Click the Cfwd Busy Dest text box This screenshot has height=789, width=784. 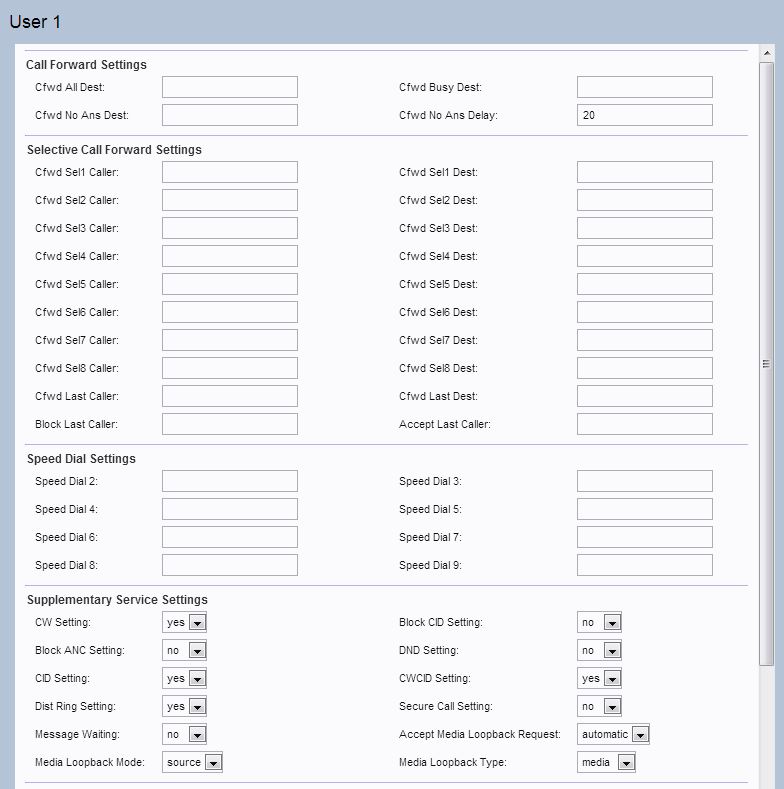(645, 87)
